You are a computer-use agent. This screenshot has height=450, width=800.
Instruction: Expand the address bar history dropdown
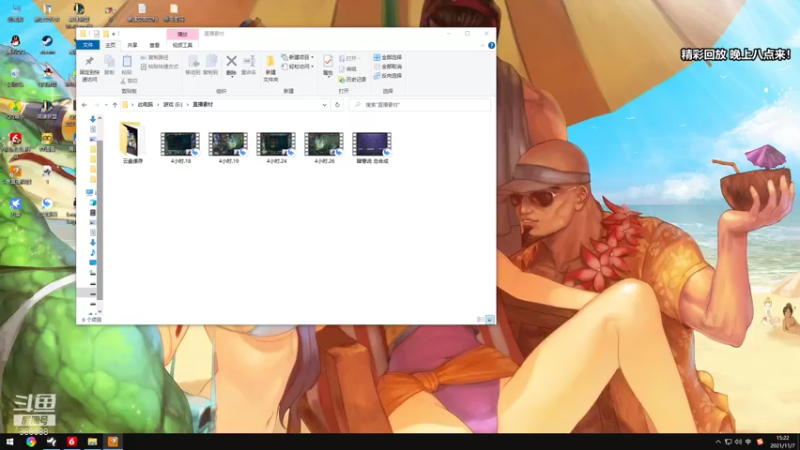[324, 105]
